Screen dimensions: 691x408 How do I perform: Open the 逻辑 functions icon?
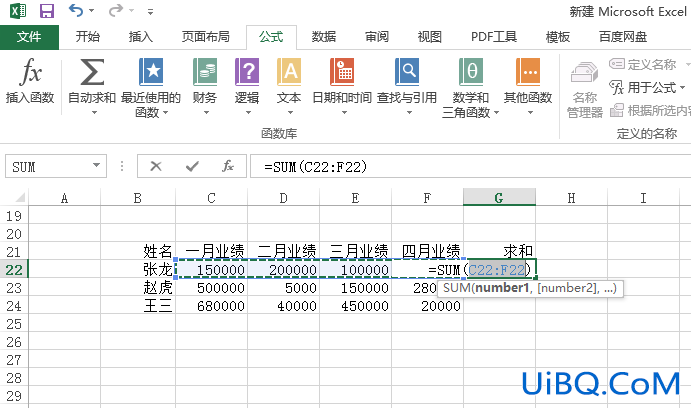coord(247,71)
